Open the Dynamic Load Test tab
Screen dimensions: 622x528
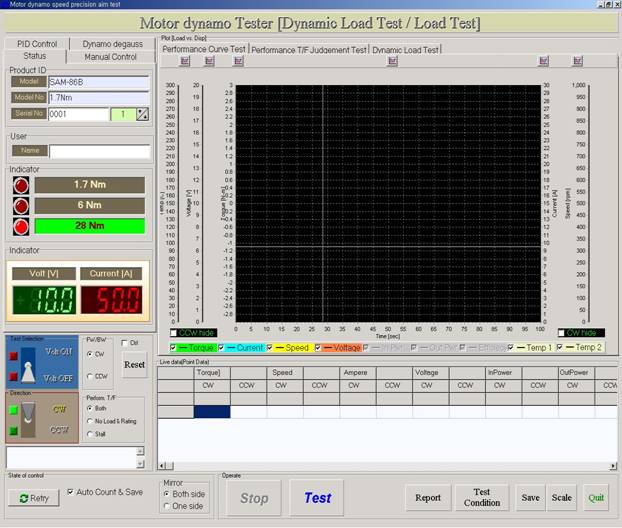[x=405, y=50]
